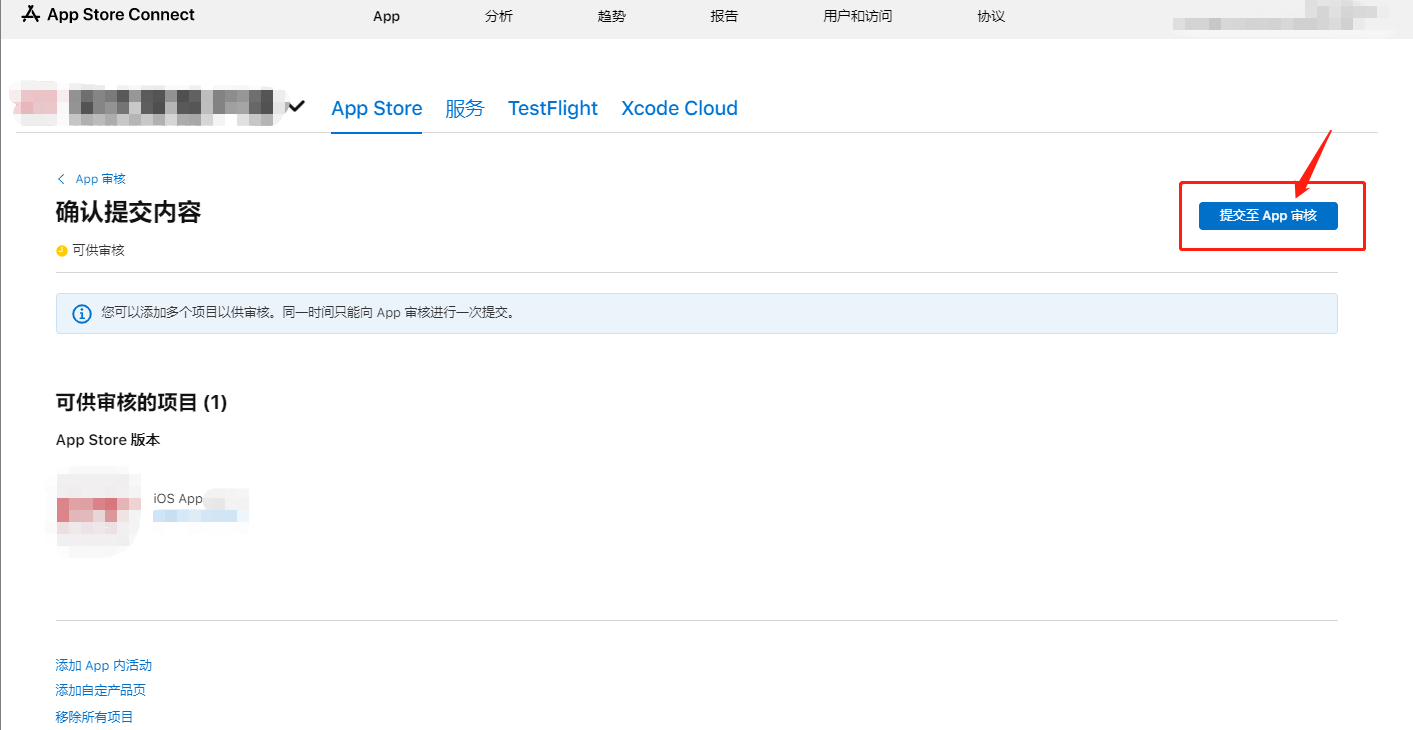Screen dimensions: 1413x730
Task: Open 用户和访问 in the top navigation
Action: point(858,16)
